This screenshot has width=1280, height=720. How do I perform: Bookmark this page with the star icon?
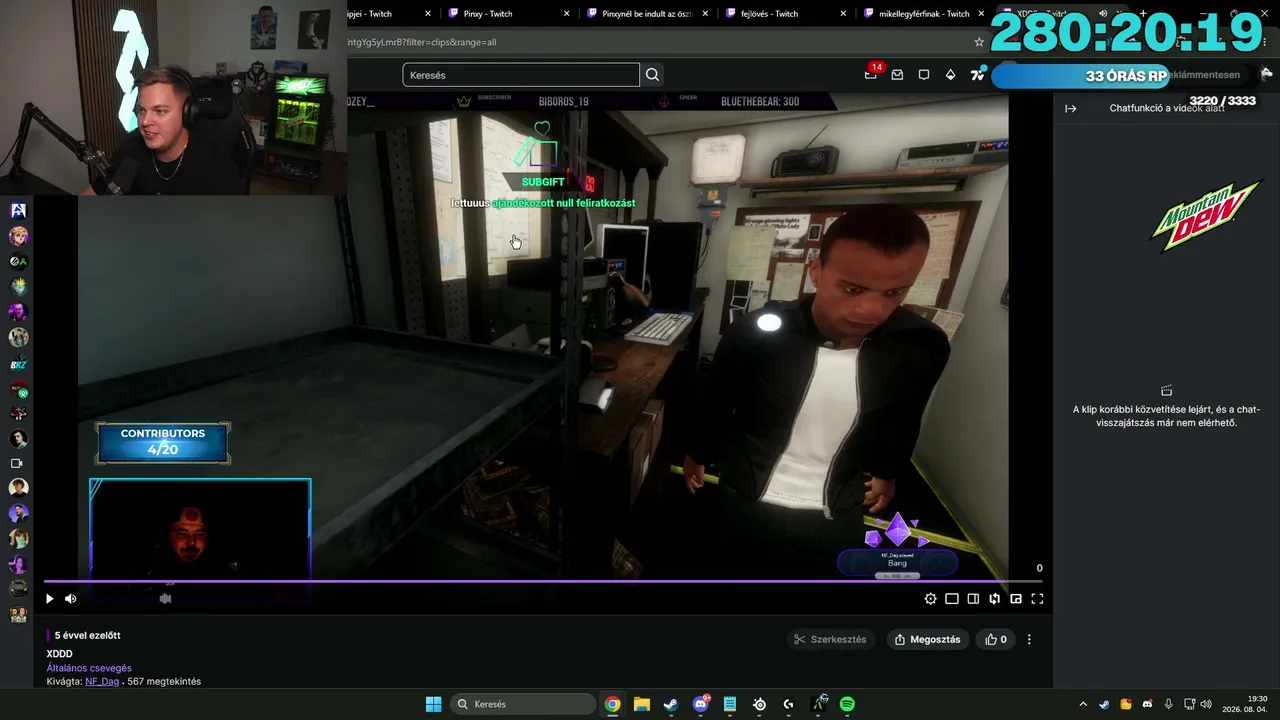pos(979,42)
